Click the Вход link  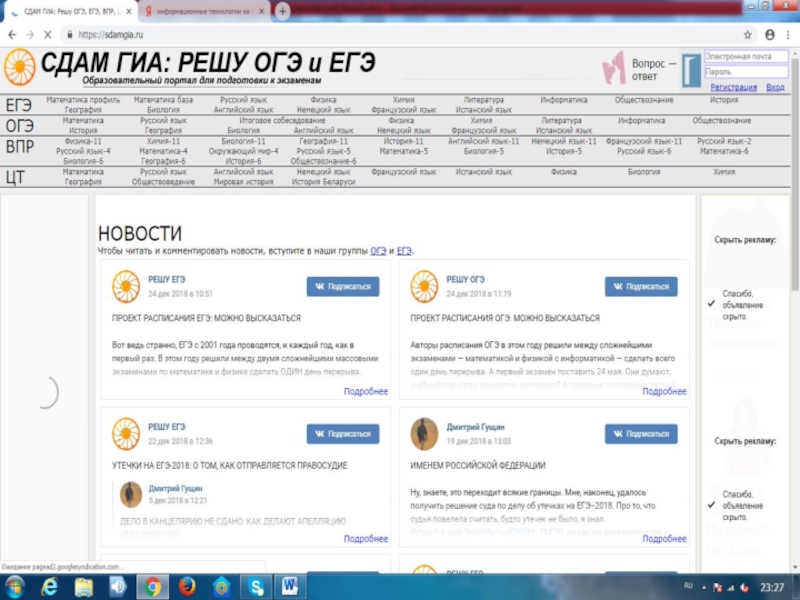(x=775, y=87)
